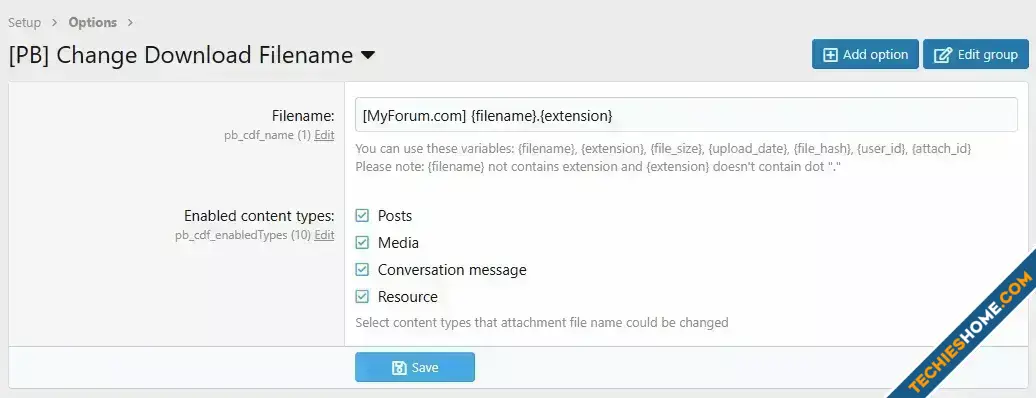Screen dimensions: 1036x398
Task: Open the Edit link for pb_cdf_name
Action: coord(324,135)
